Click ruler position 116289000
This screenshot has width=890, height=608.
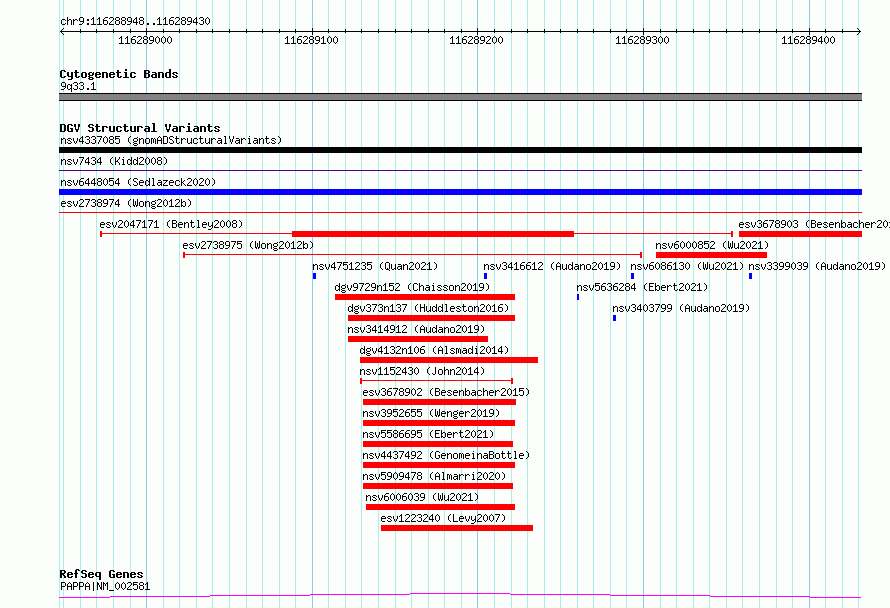coord(145,40)
